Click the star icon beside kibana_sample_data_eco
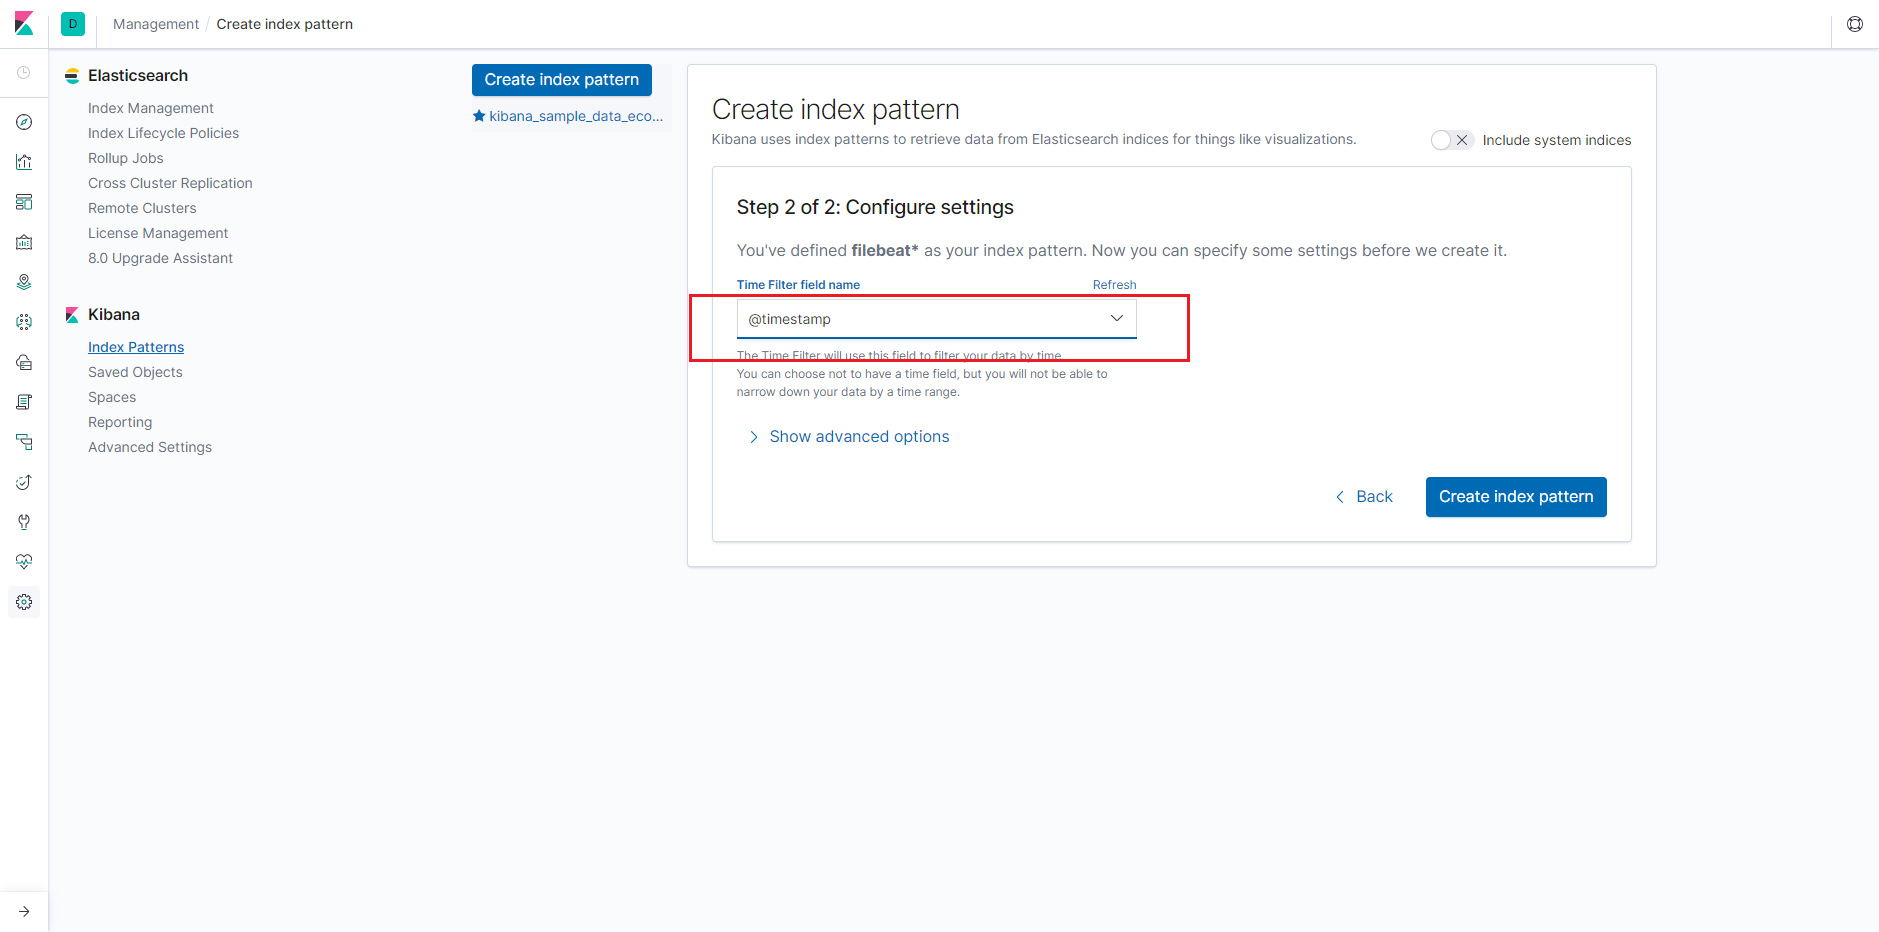Image resolution: width=1879 pixels, height=932 pixels. tap(479, 116)
